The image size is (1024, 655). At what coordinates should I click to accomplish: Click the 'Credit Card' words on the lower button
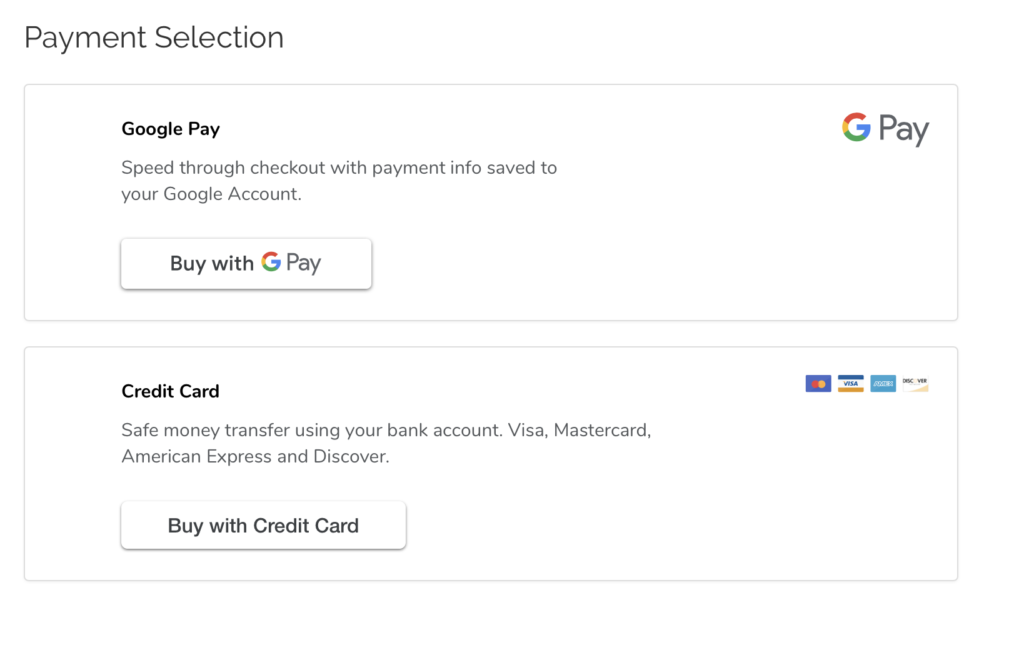click(306, 526)
